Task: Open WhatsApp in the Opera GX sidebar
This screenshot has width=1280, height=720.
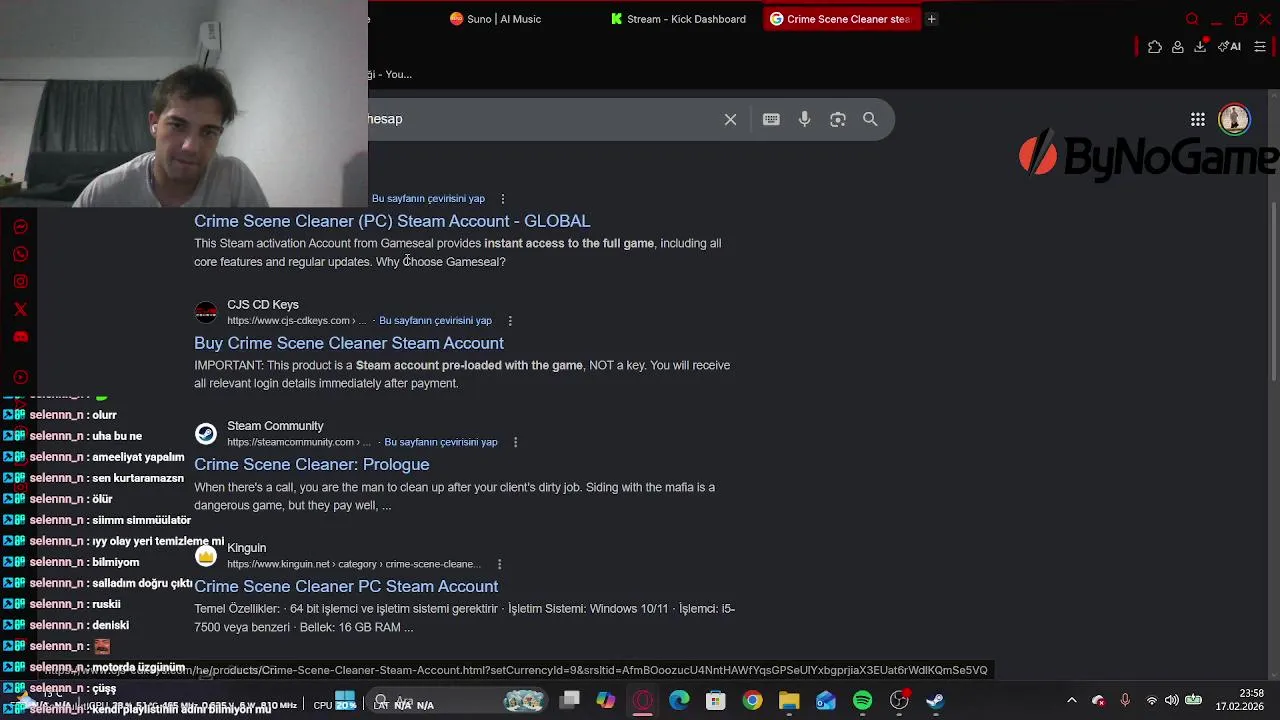Action: (x=20, y=254)
